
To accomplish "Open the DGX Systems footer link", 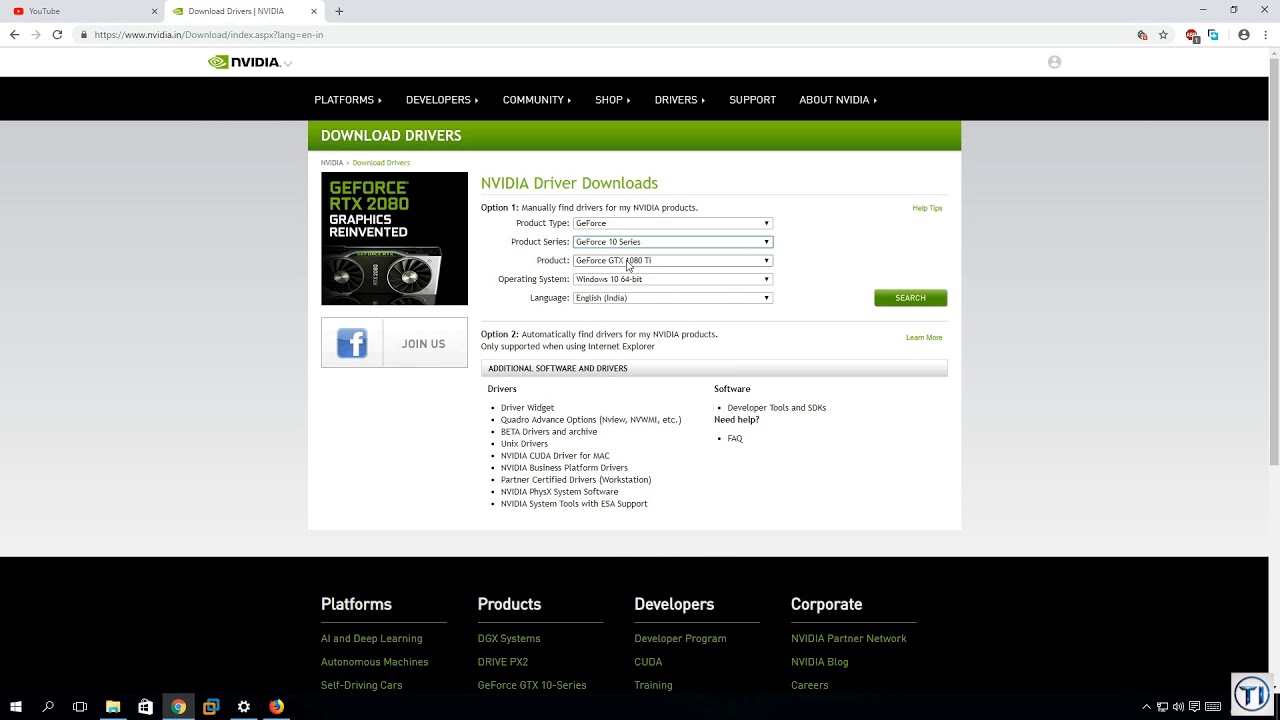I will tap(509, 639).
